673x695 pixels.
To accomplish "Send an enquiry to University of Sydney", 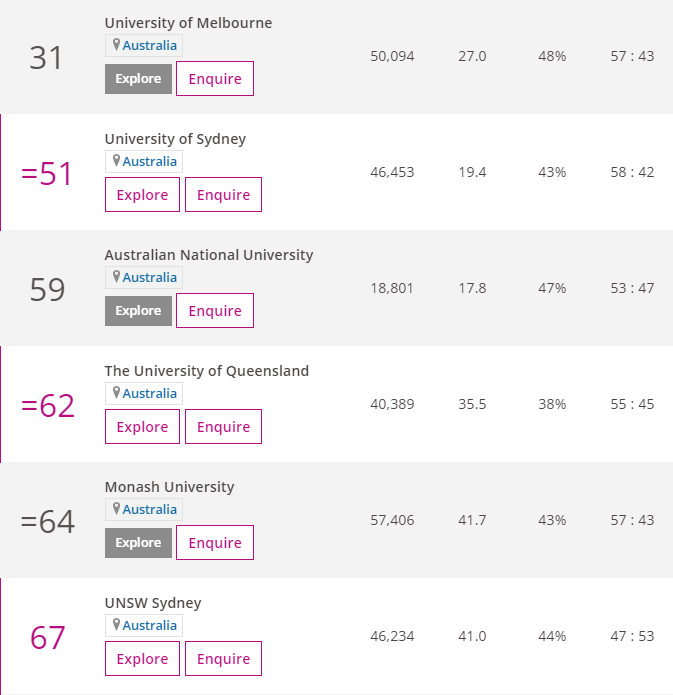I will point(223,195).
